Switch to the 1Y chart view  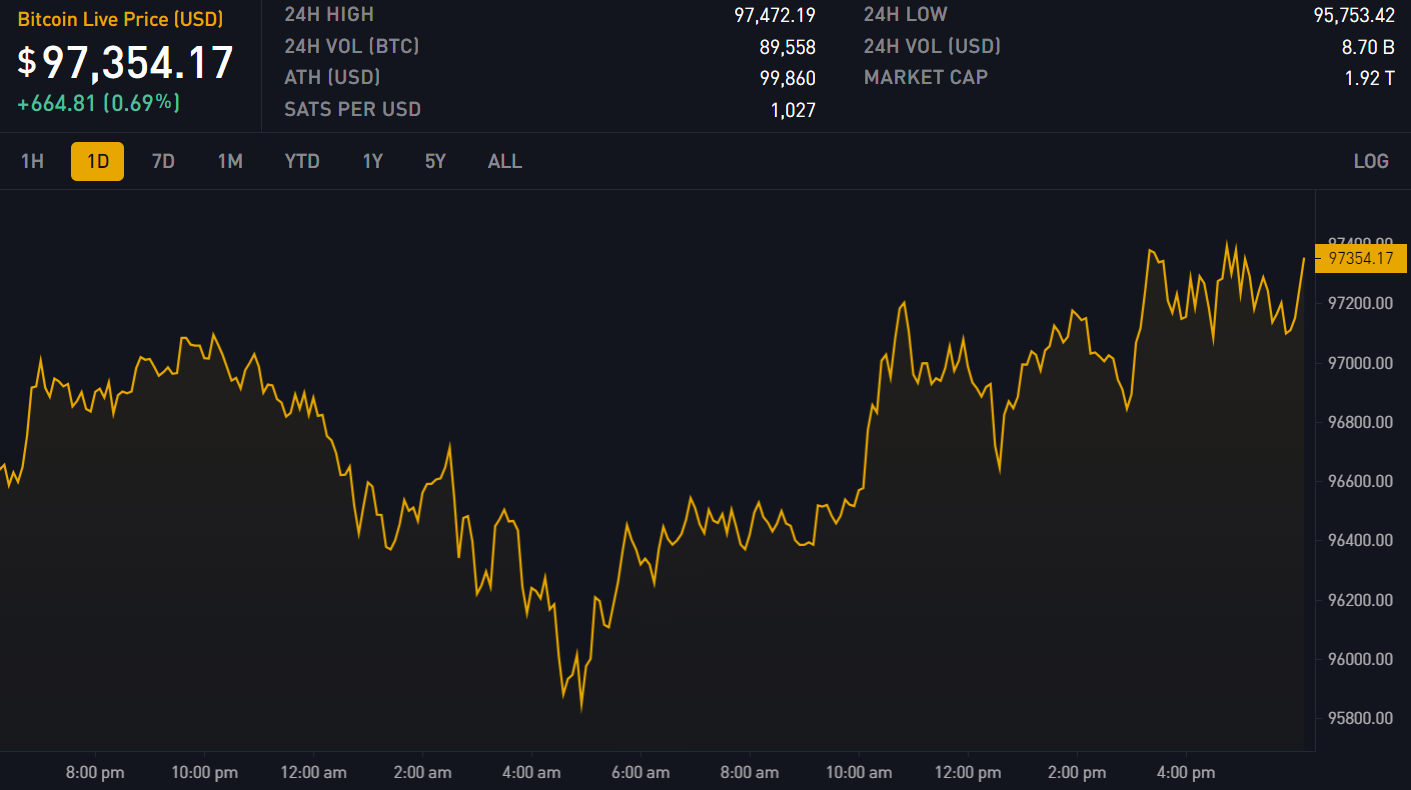[x=372, y=161]
